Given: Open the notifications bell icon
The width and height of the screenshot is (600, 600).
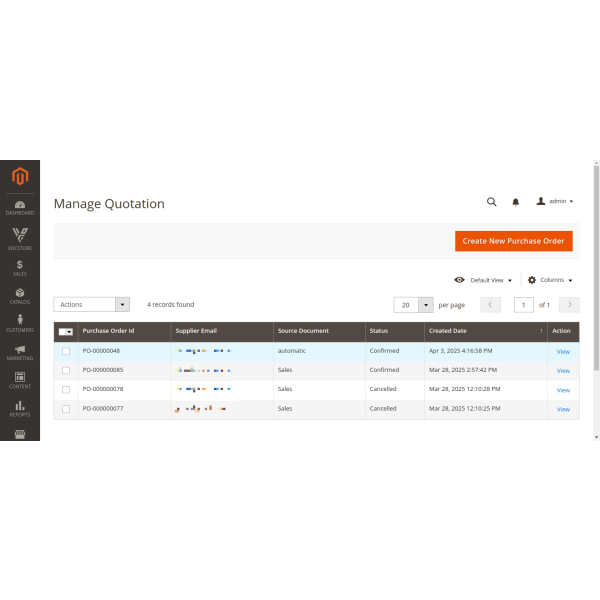Looking at the screenshot, I should click(x=516, y=201).
